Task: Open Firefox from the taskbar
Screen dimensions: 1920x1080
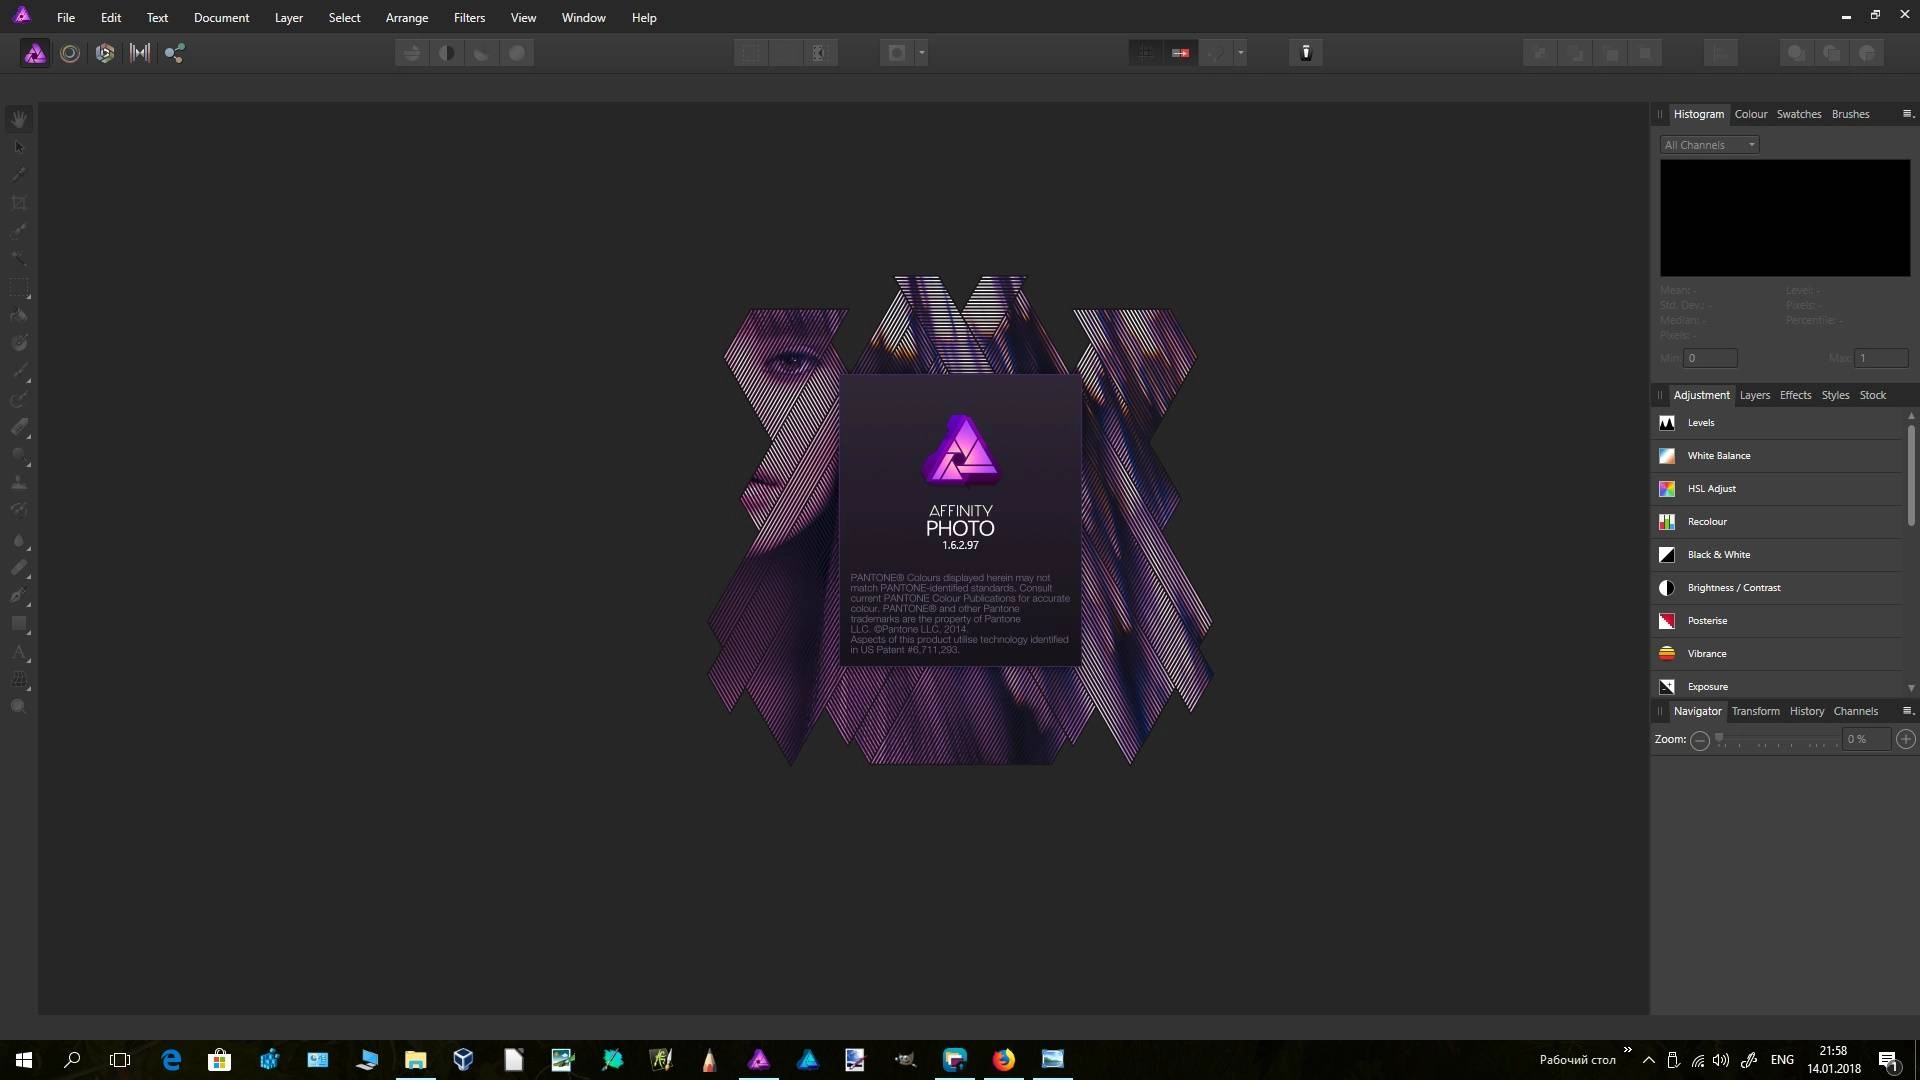Action: coord(1003,1060)
